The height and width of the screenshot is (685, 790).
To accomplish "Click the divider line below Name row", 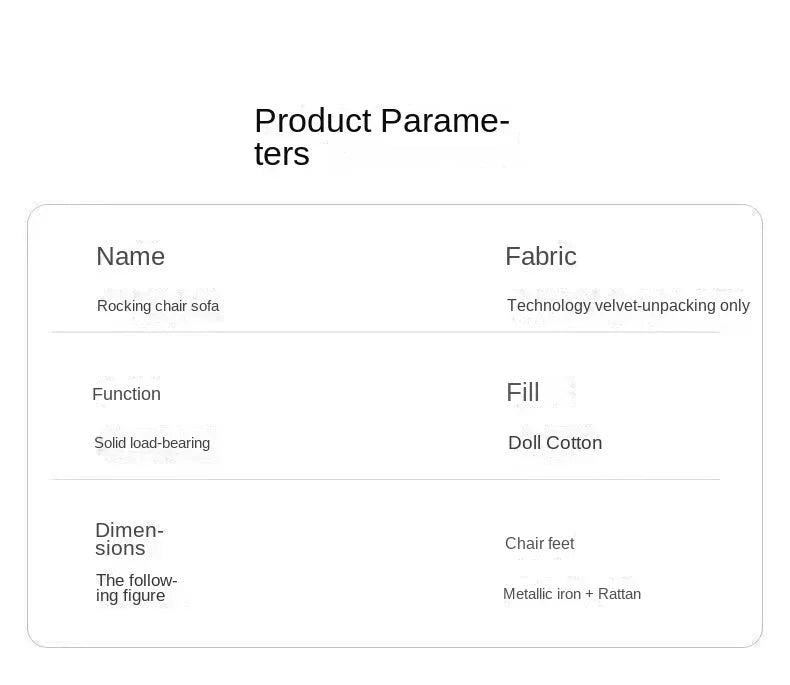I will 385,332.
